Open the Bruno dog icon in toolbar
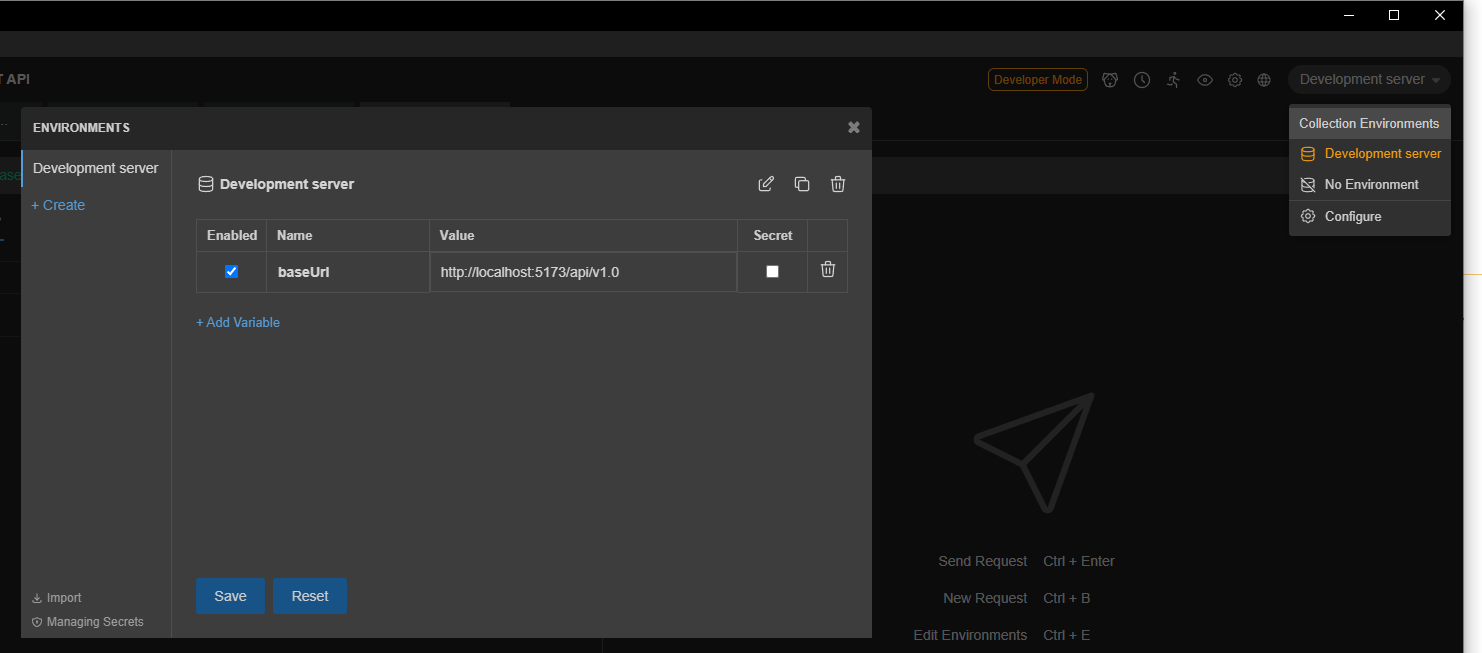This screenshot has width=1482, height=653. point(1110,80)
